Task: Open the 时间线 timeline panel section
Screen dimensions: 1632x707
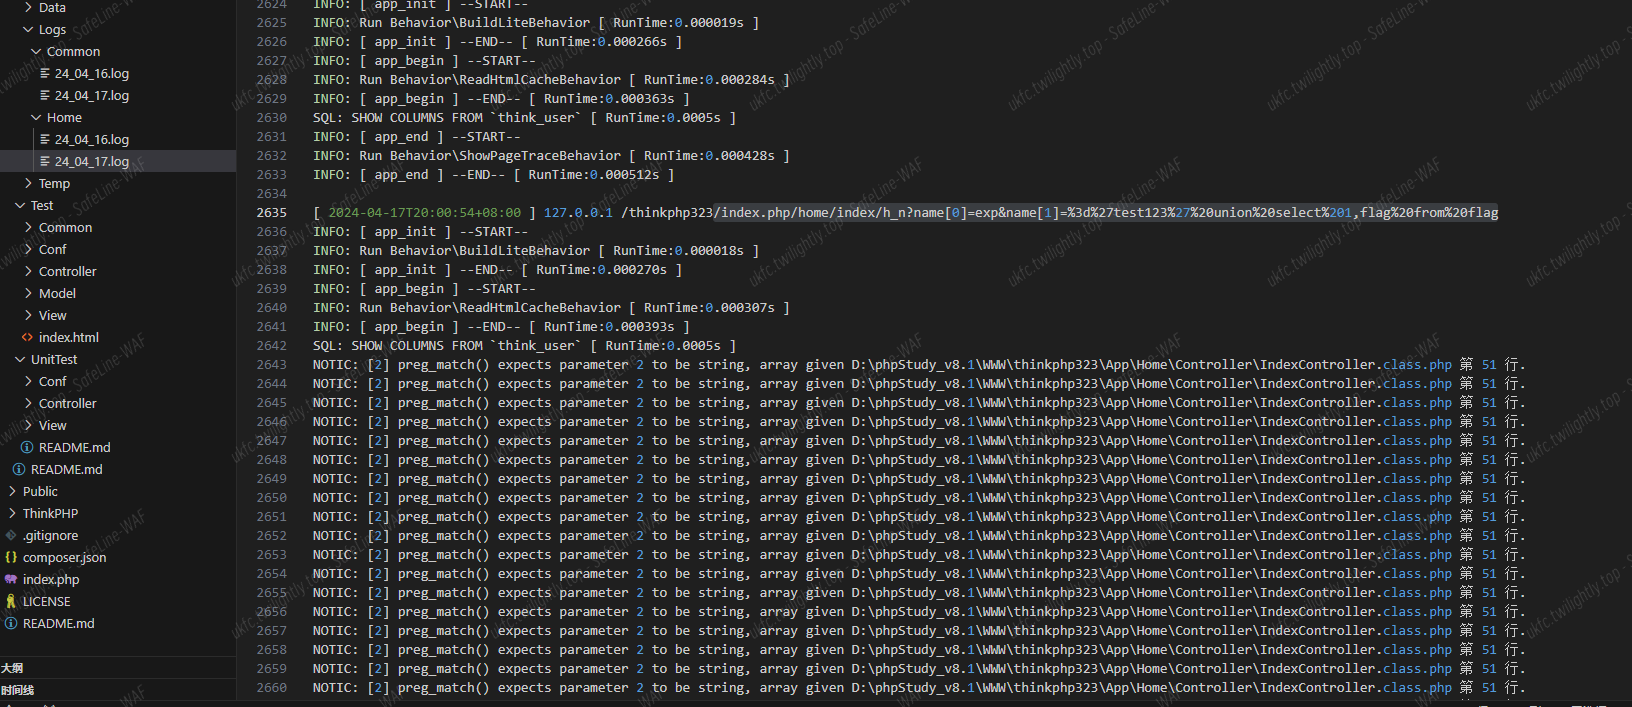Action: tap(17, 690)
